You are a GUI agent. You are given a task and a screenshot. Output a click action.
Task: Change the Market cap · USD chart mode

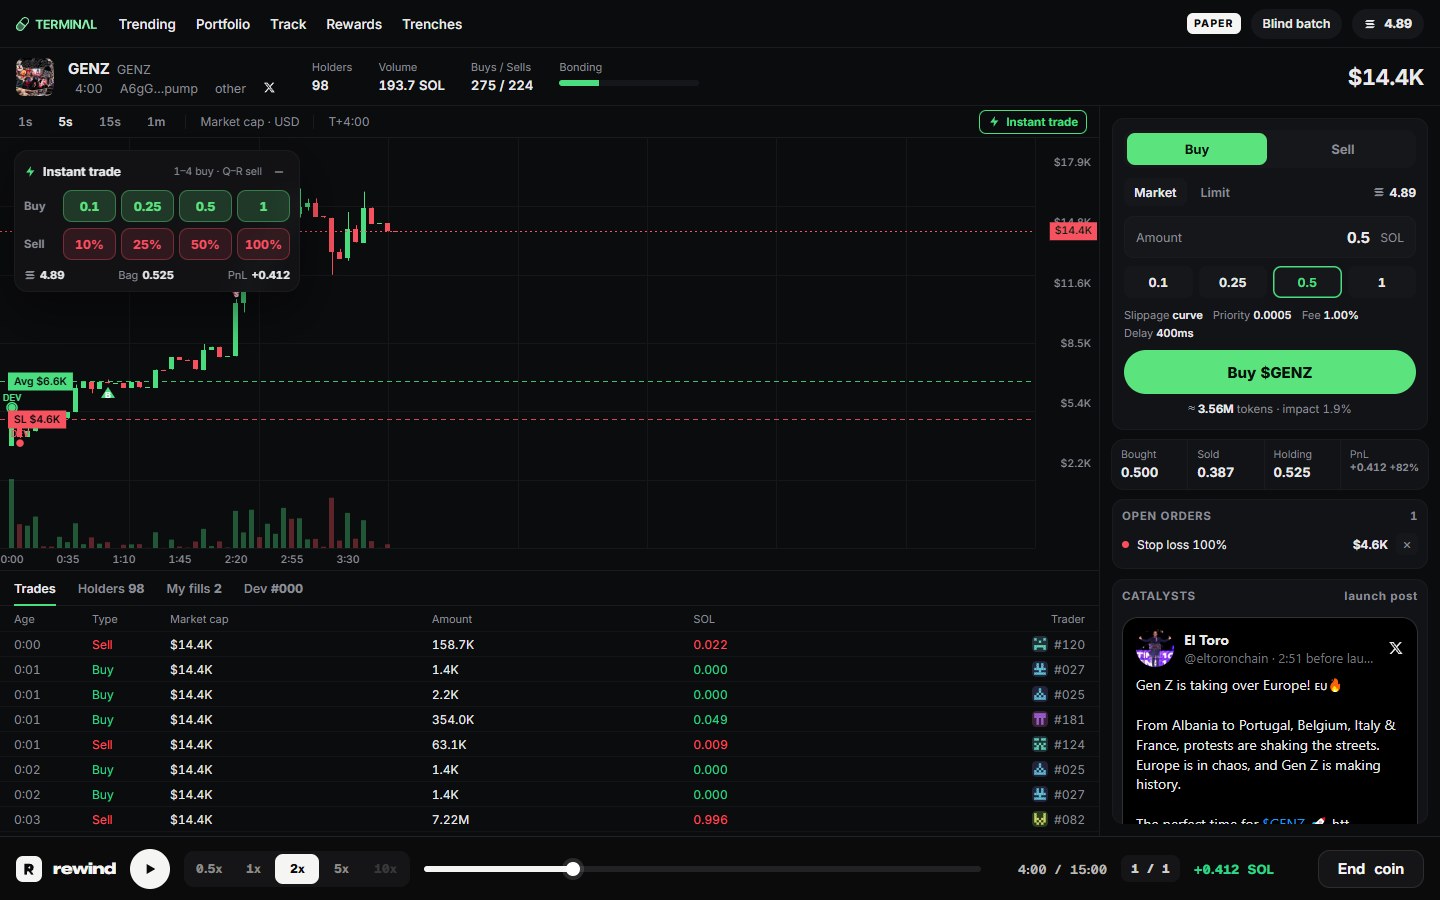(x=250, y=122)
